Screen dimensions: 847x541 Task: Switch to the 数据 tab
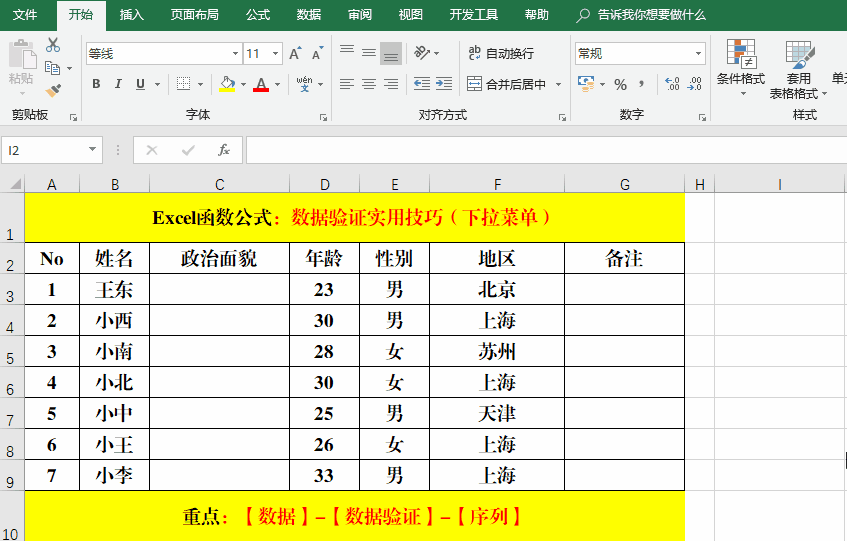[x=308, y=15]
